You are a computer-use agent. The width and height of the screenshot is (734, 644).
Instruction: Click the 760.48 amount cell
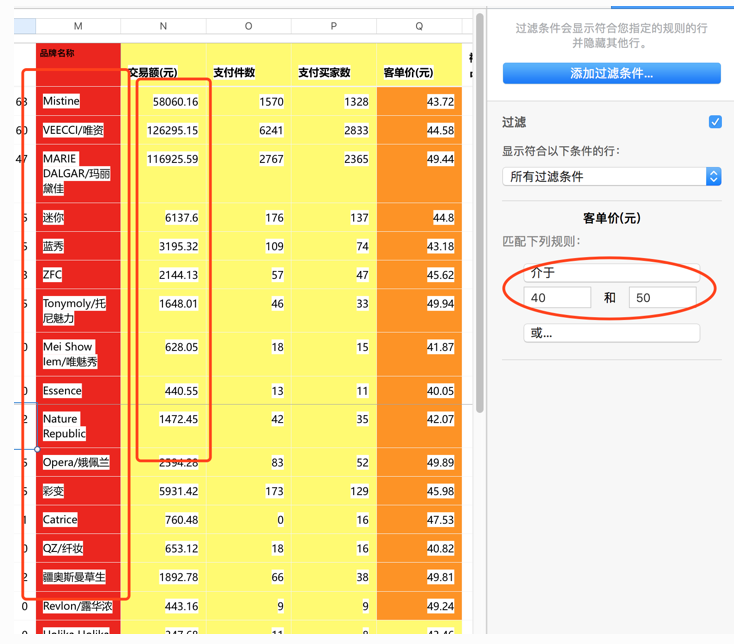pos(163,520)
